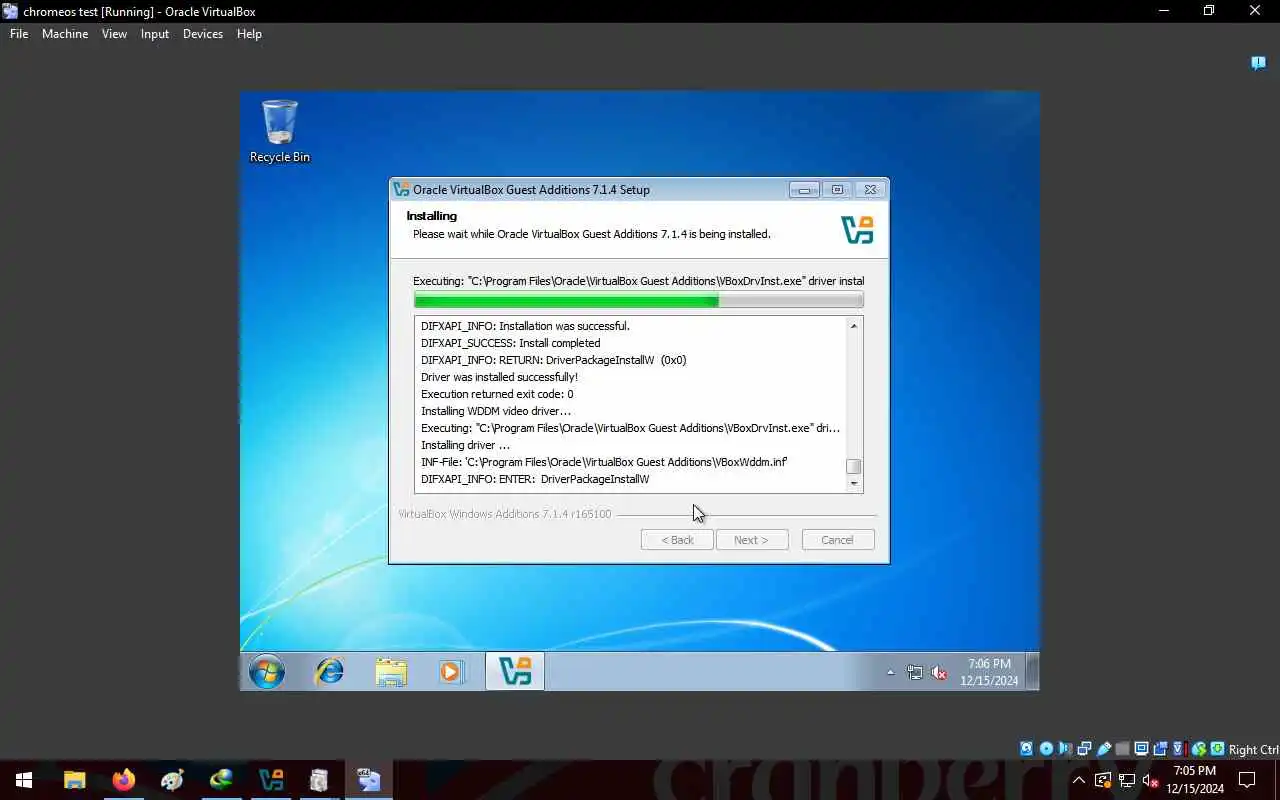
Task: Open guest clock showing 7:06 PM
Action: tap(989, 672)
